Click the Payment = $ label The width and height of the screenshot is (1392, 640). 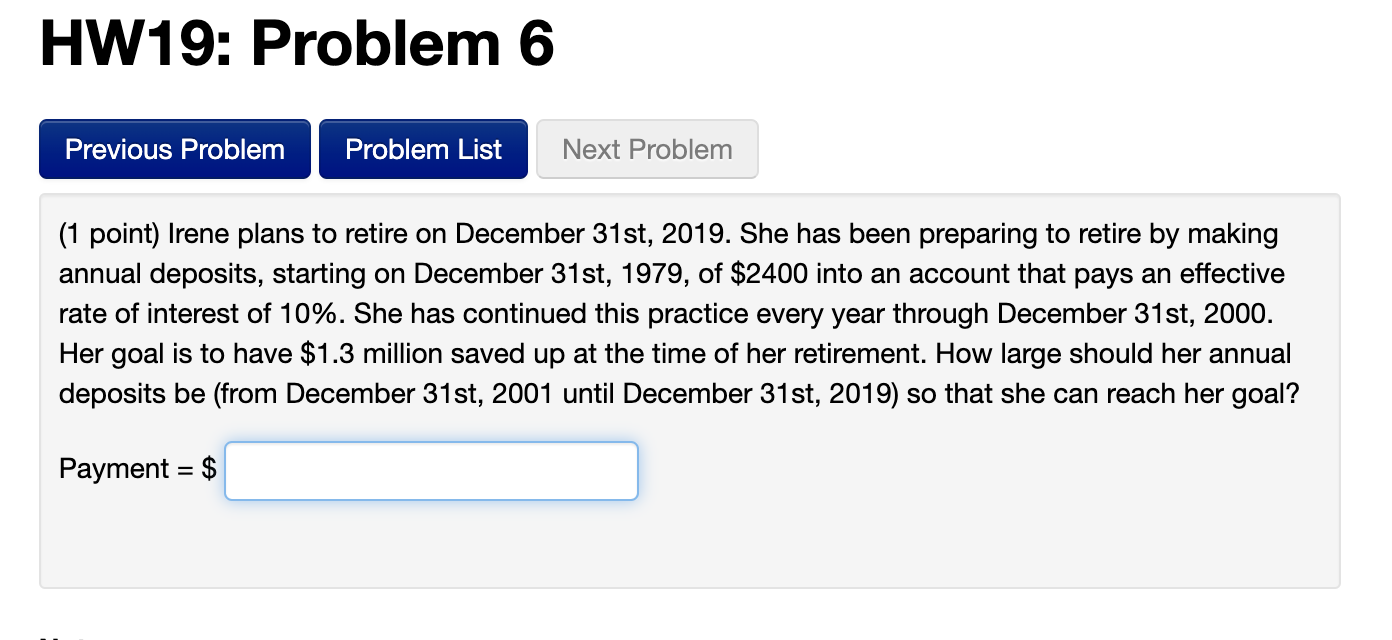(x=135, y=469)
